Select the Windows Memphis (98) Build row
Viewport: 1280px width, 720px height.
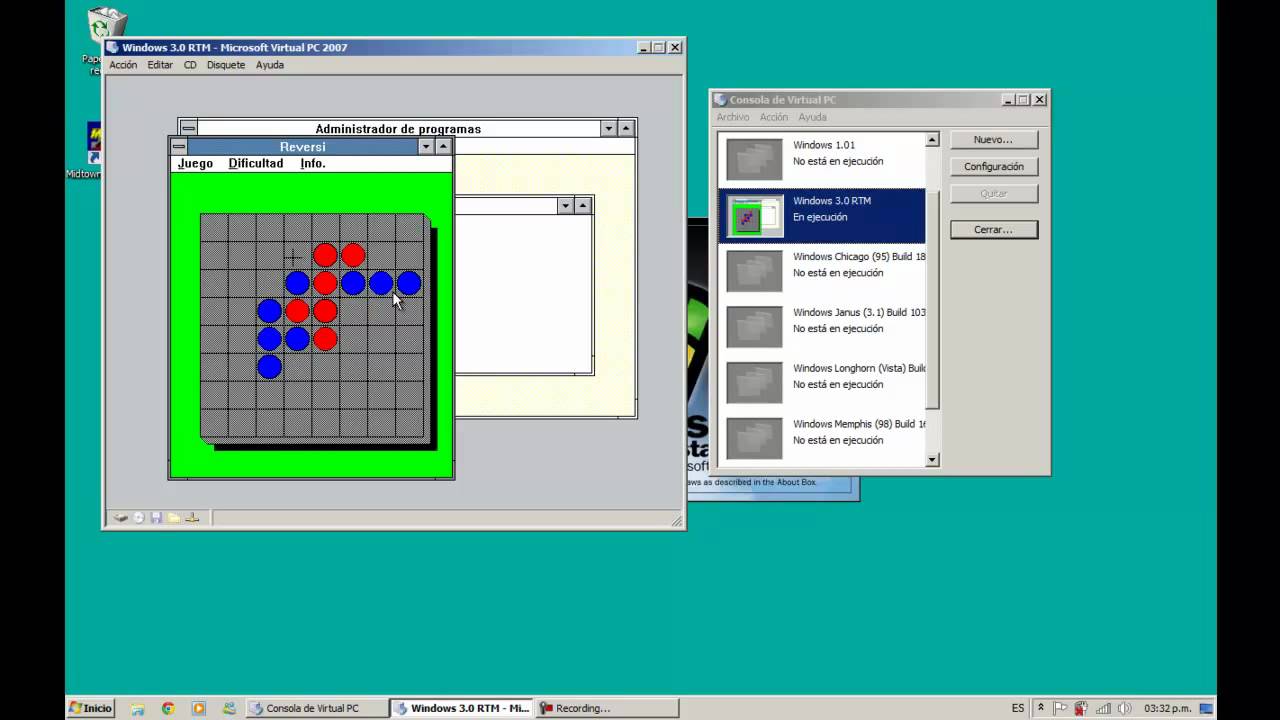coord(822,440)
